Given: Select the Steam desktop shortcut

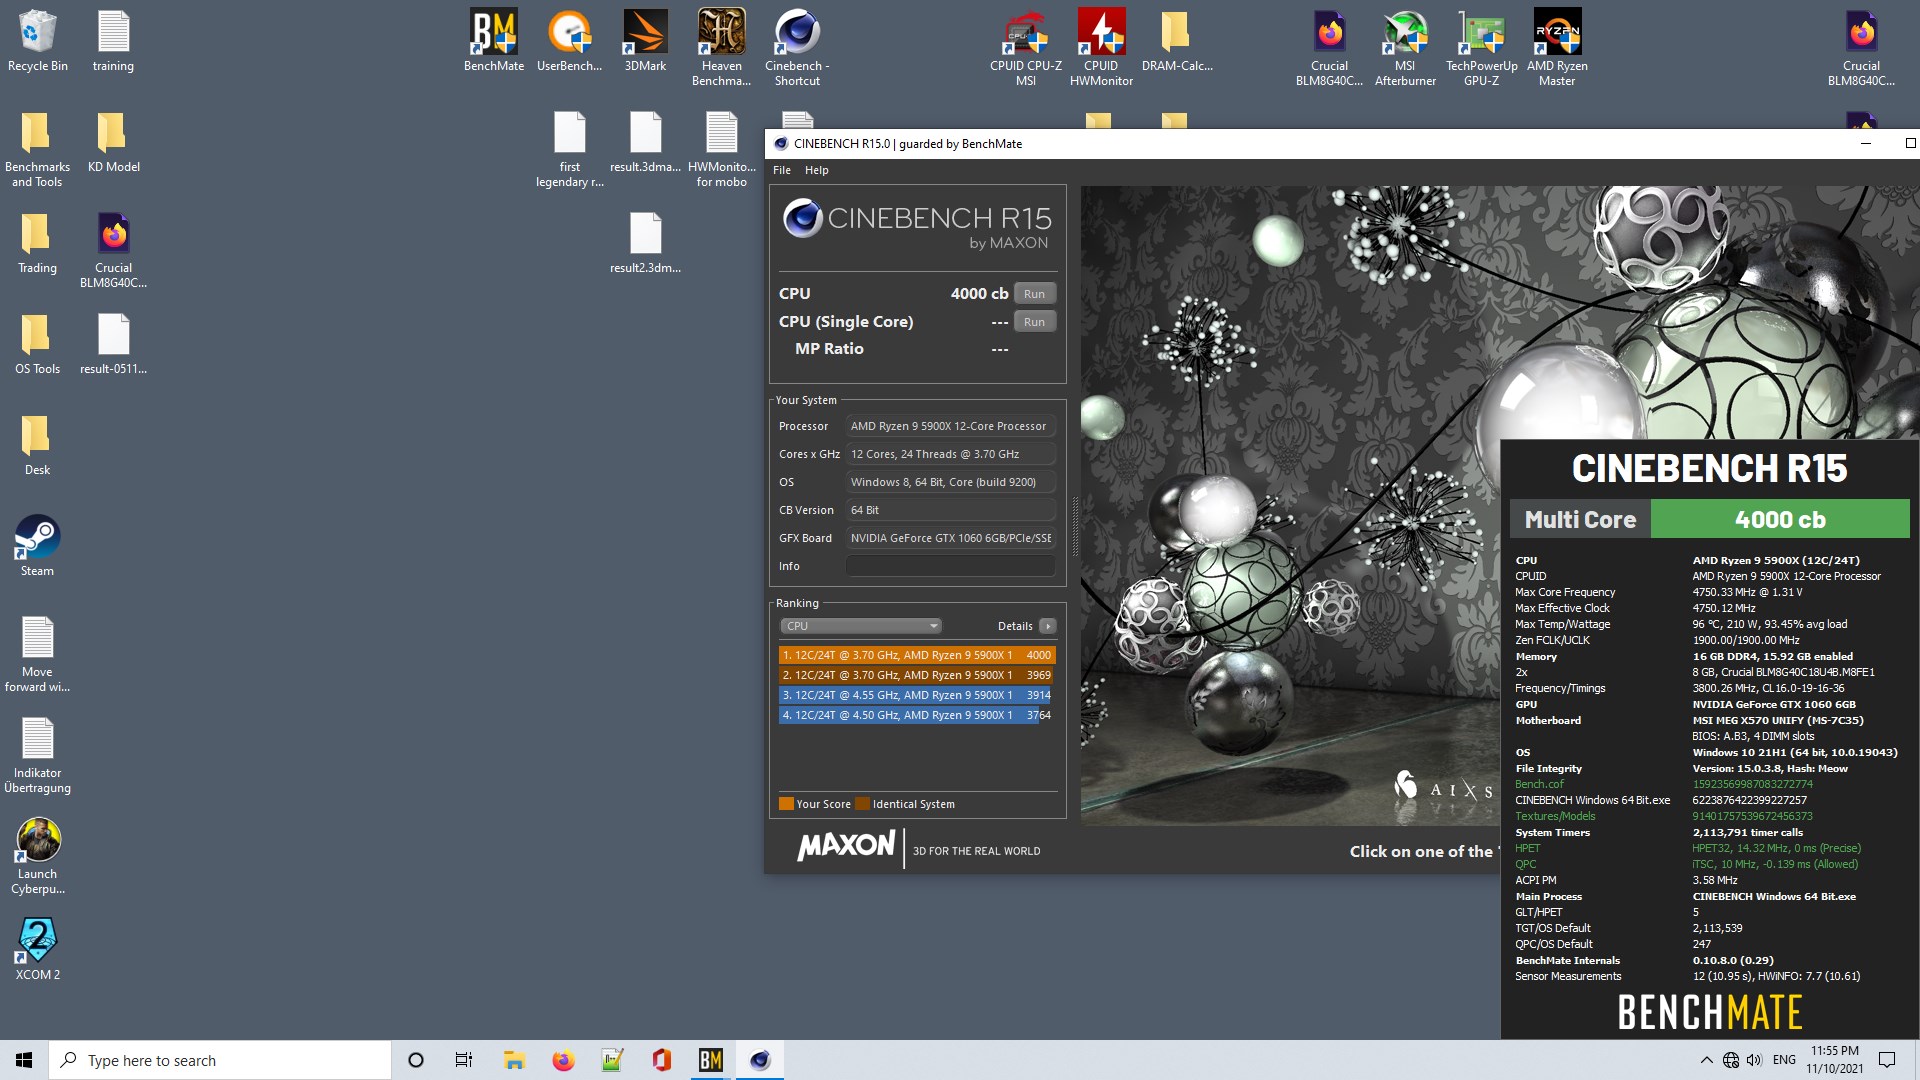Looking at the screenshot, I should click(38, 546).
